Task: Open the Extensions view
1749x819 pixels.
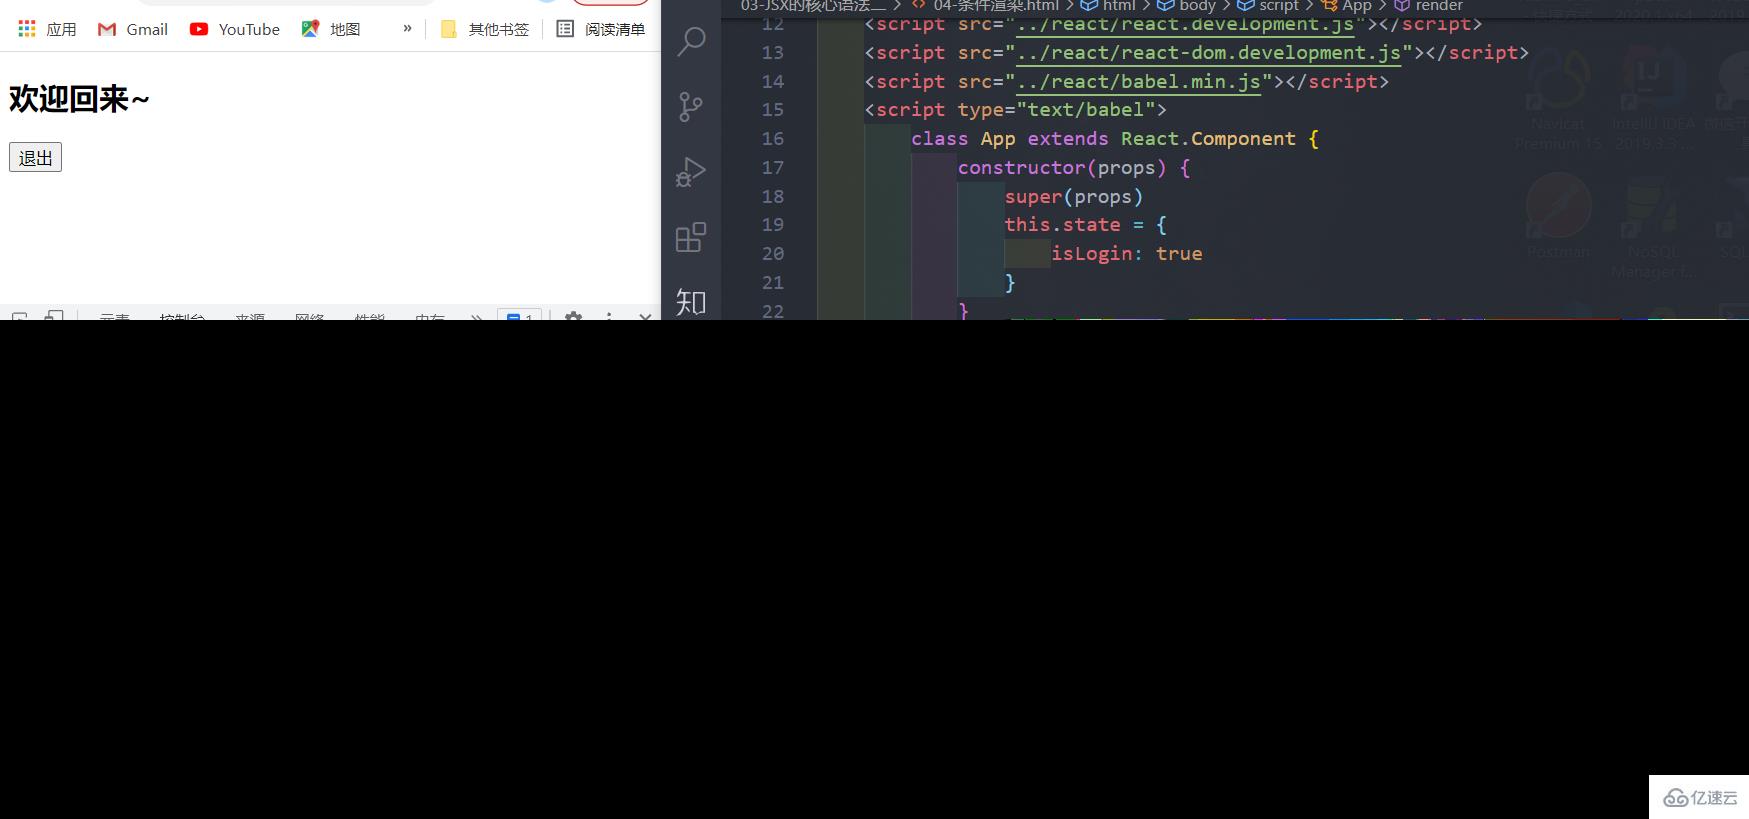Action: [691, 237]
